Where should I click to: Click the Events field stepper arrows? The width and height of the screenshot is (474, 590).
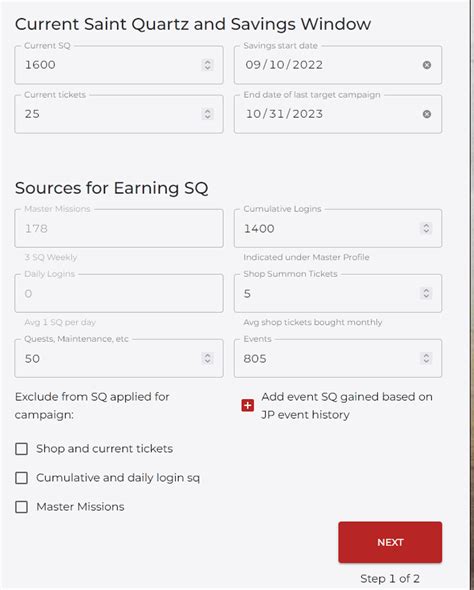tap(426, 358)
